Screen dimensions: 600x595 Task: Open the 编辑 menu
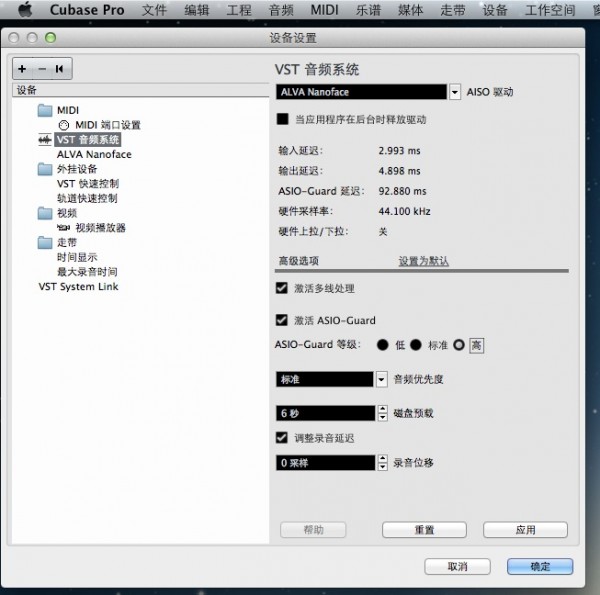tap(197, 10)
